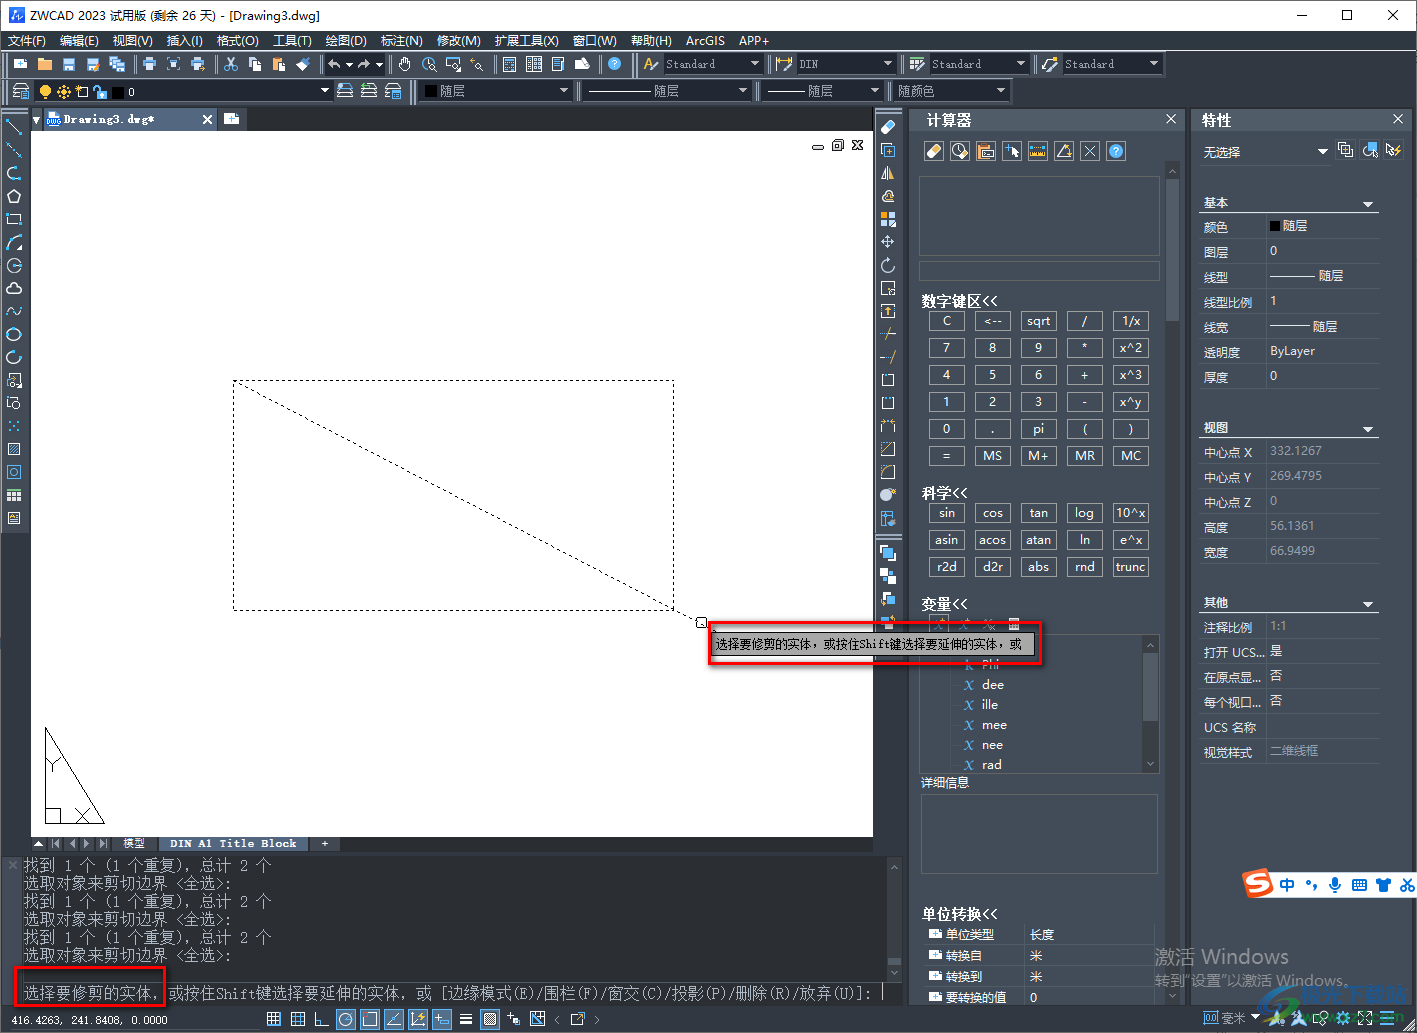Click calculator Get Coordinates cursor icon

[x=1012, y=151]
